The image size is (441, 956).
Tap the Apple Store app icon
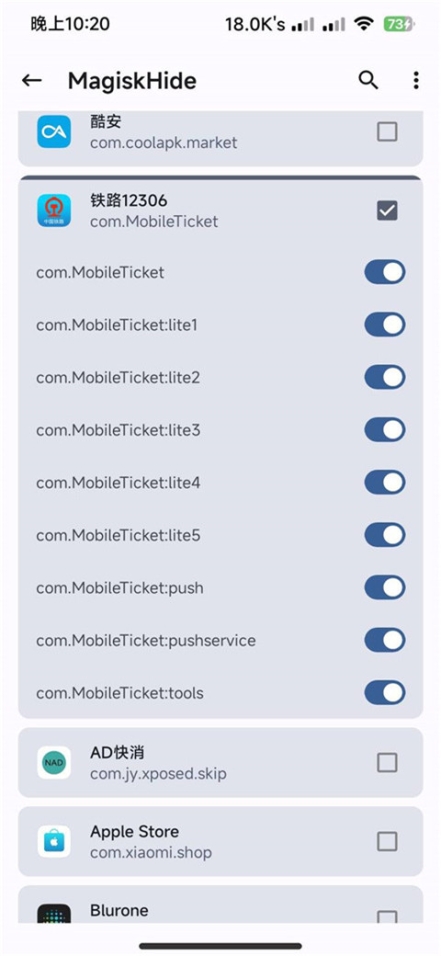tap(54, 841)
